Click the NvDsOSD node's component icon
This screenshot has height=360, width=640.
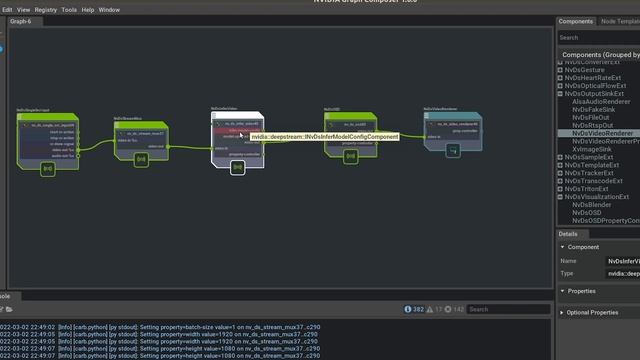point(350,156)
